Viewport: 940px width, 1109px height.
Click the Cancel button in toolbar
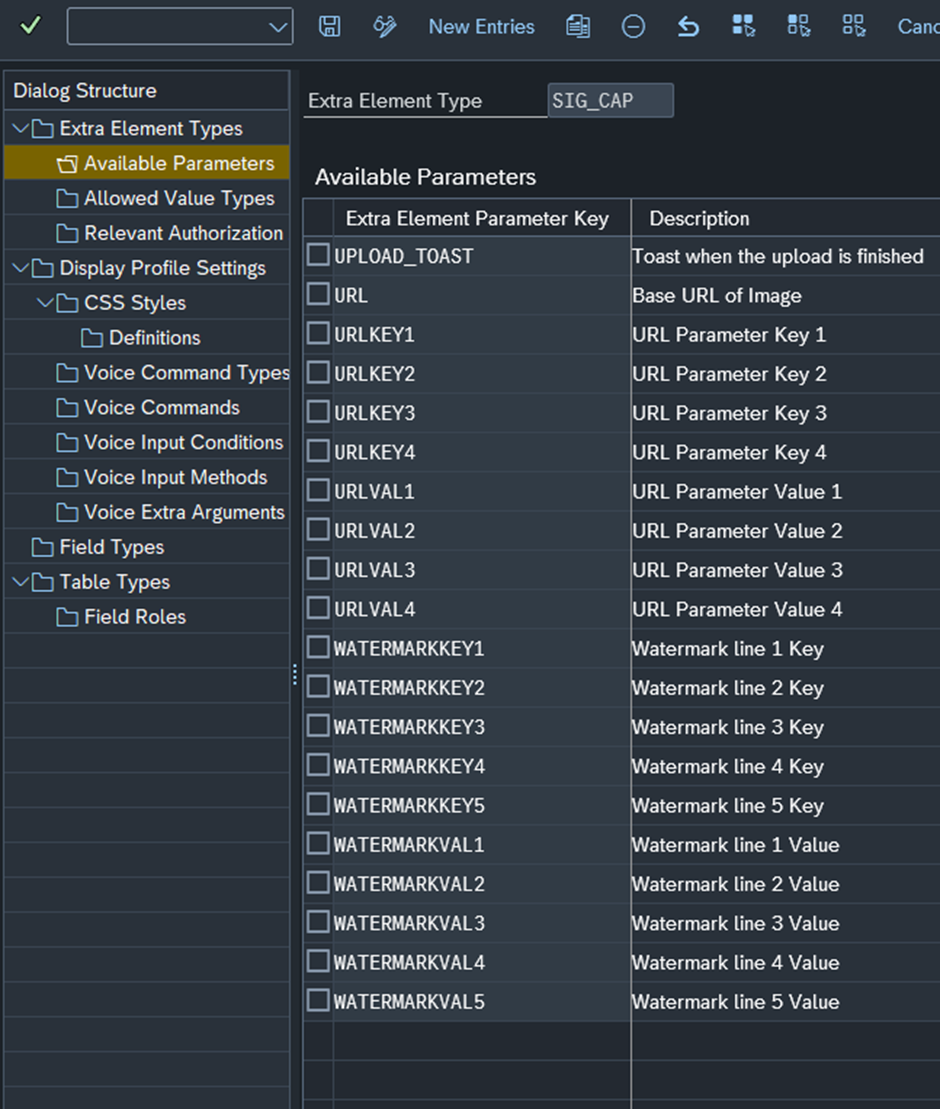pos(918,27)
